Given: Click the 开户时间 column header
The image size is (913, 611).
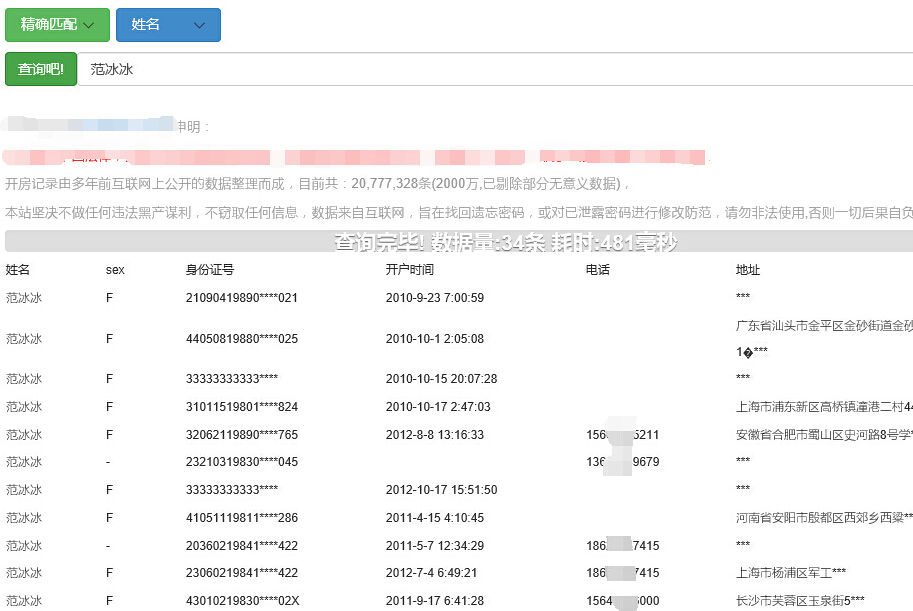Looking at the screenshot, I should 409,270.
